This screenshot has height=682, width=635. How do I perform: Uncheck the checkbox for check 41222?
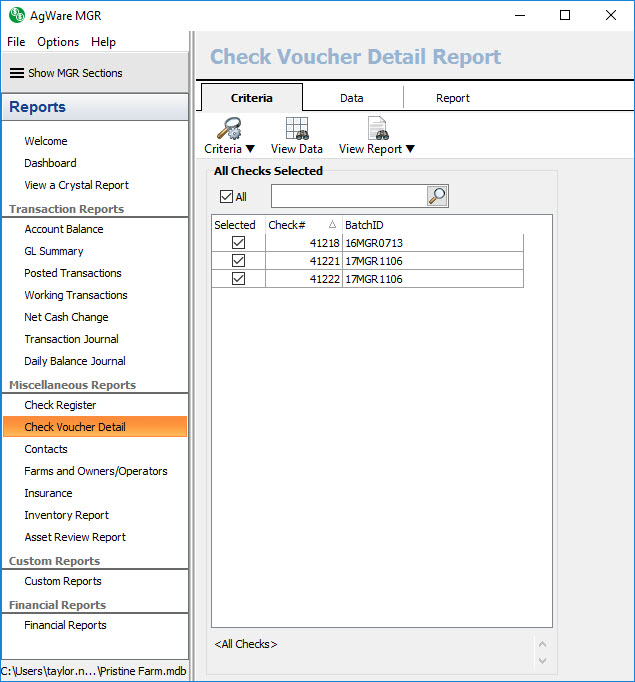tap(238, 279)
